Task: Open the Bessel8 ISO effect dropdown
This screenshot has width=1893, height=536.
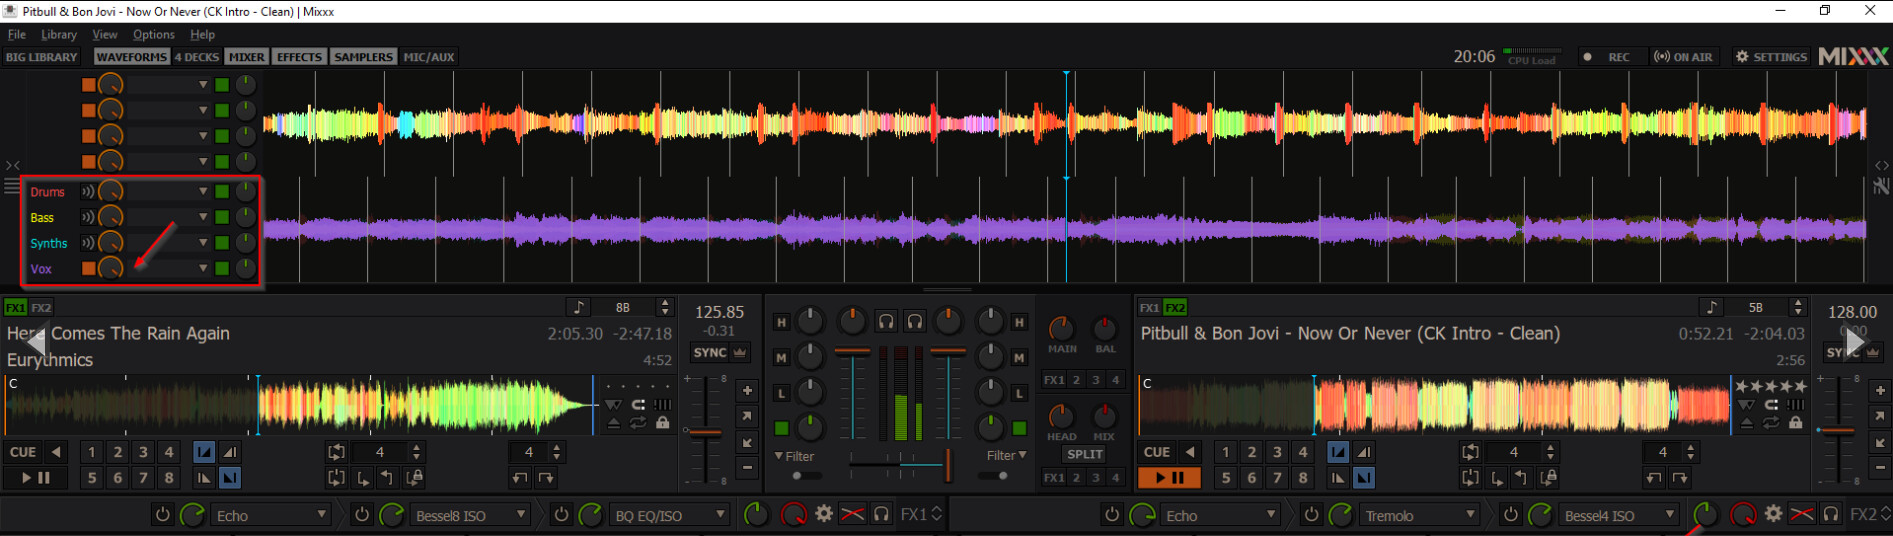Action: [469, 516]
